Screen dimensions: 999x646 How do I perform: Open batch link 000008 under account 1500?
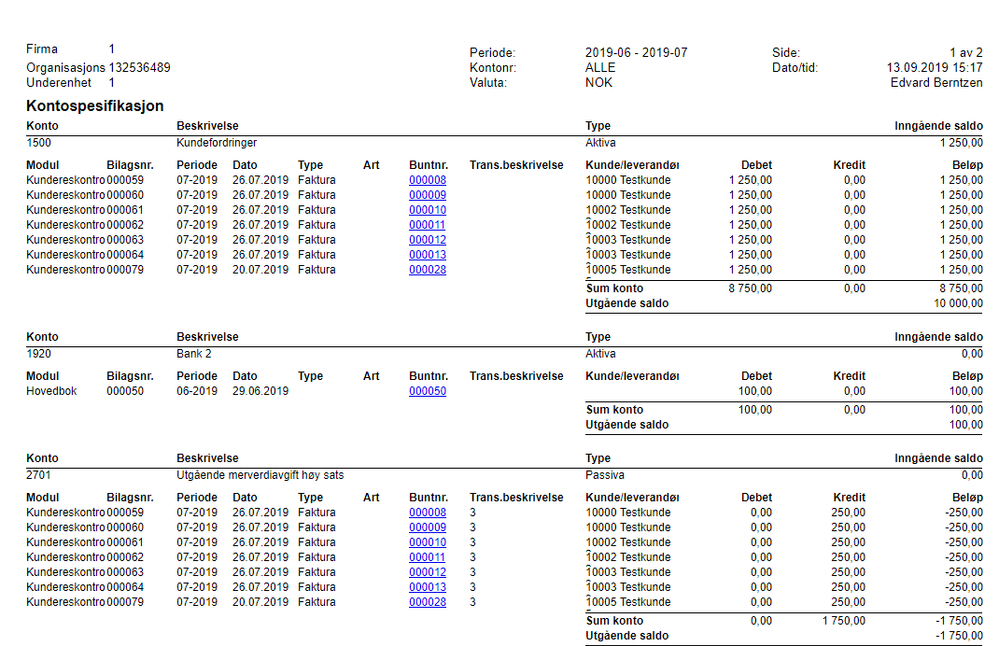428,180
